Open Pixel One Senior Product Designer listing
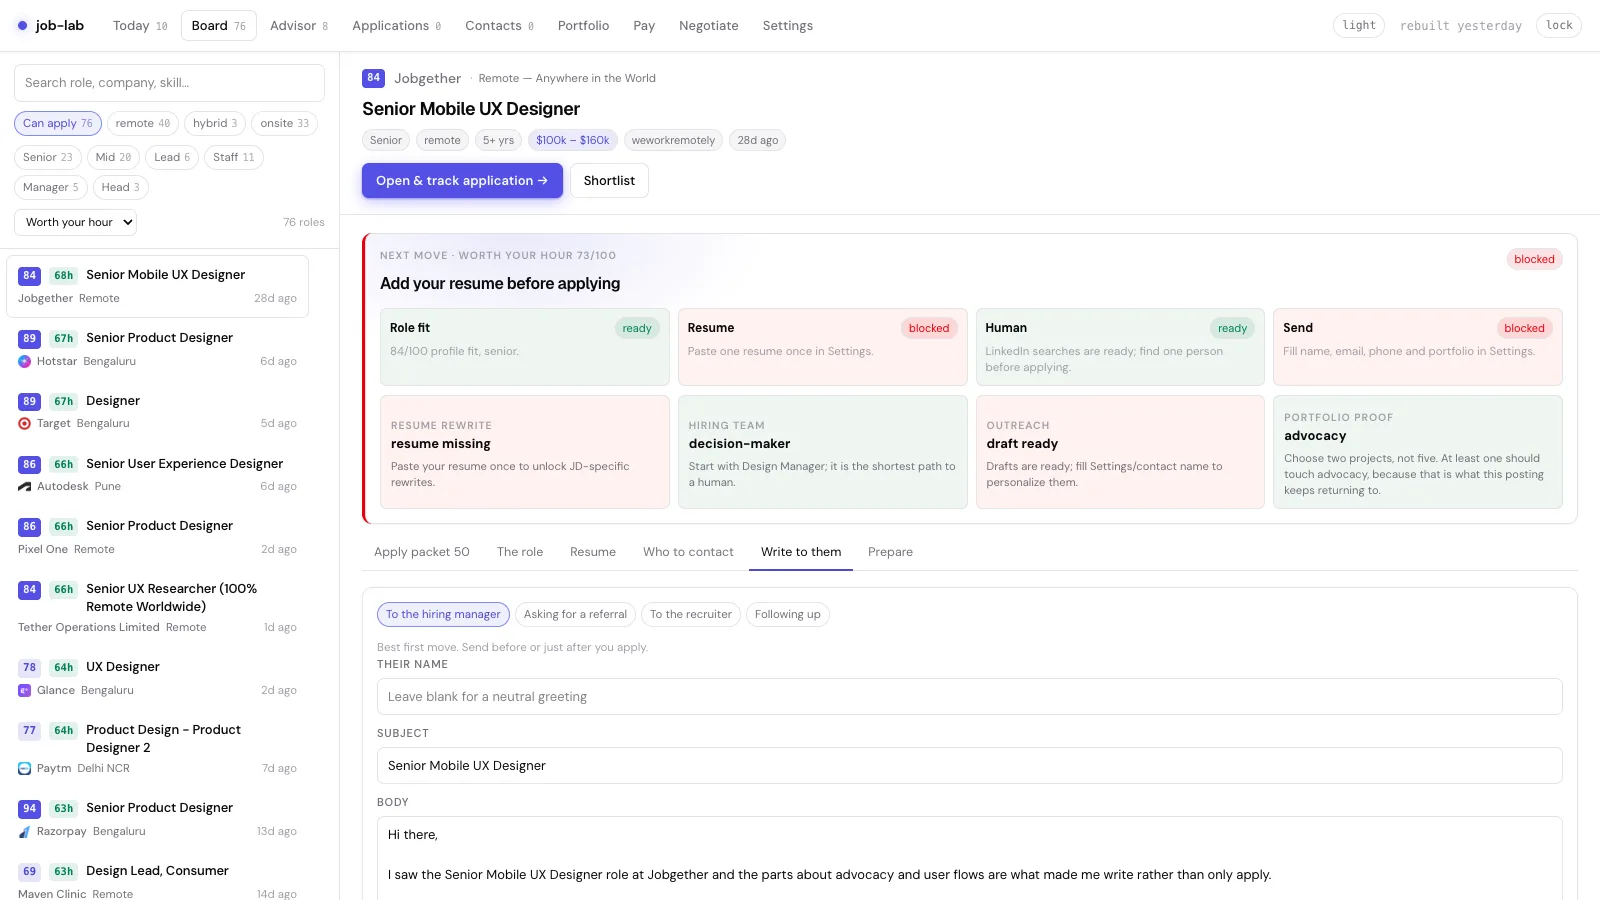1600x900 pixels. pyautogui.click(x=158, y=537)
